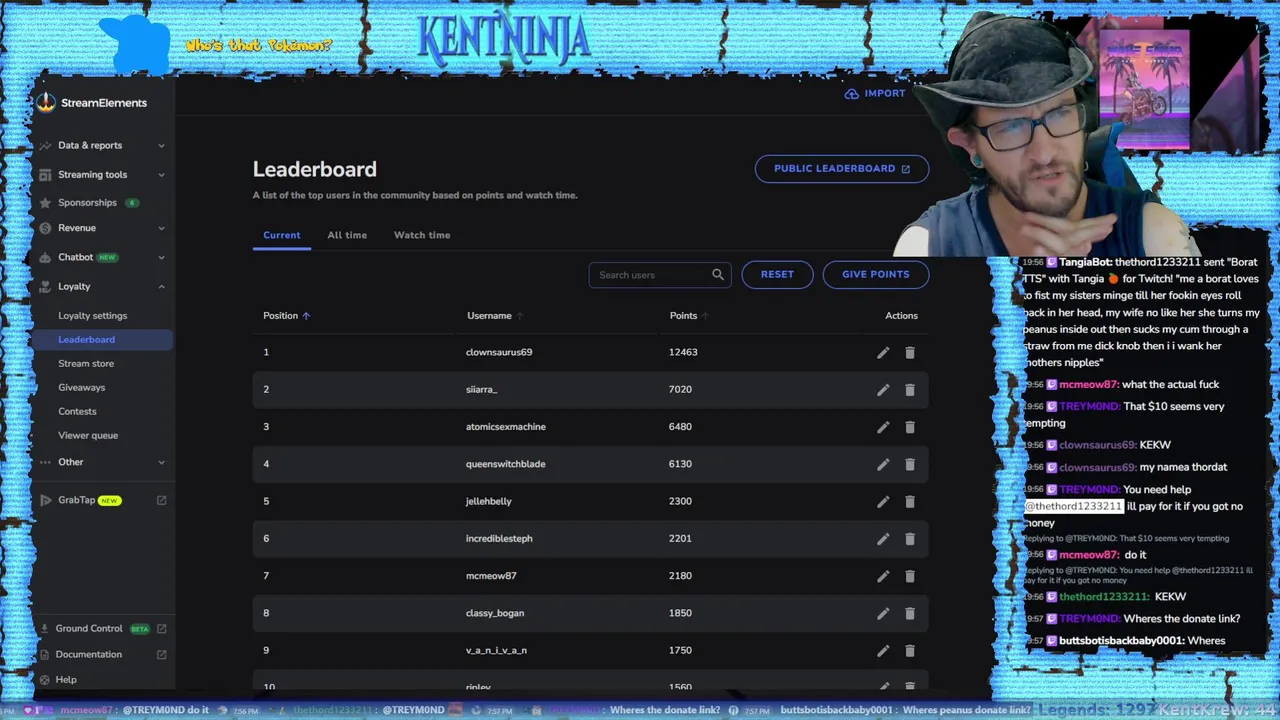Switch to the Current tab

coord(281,235)
